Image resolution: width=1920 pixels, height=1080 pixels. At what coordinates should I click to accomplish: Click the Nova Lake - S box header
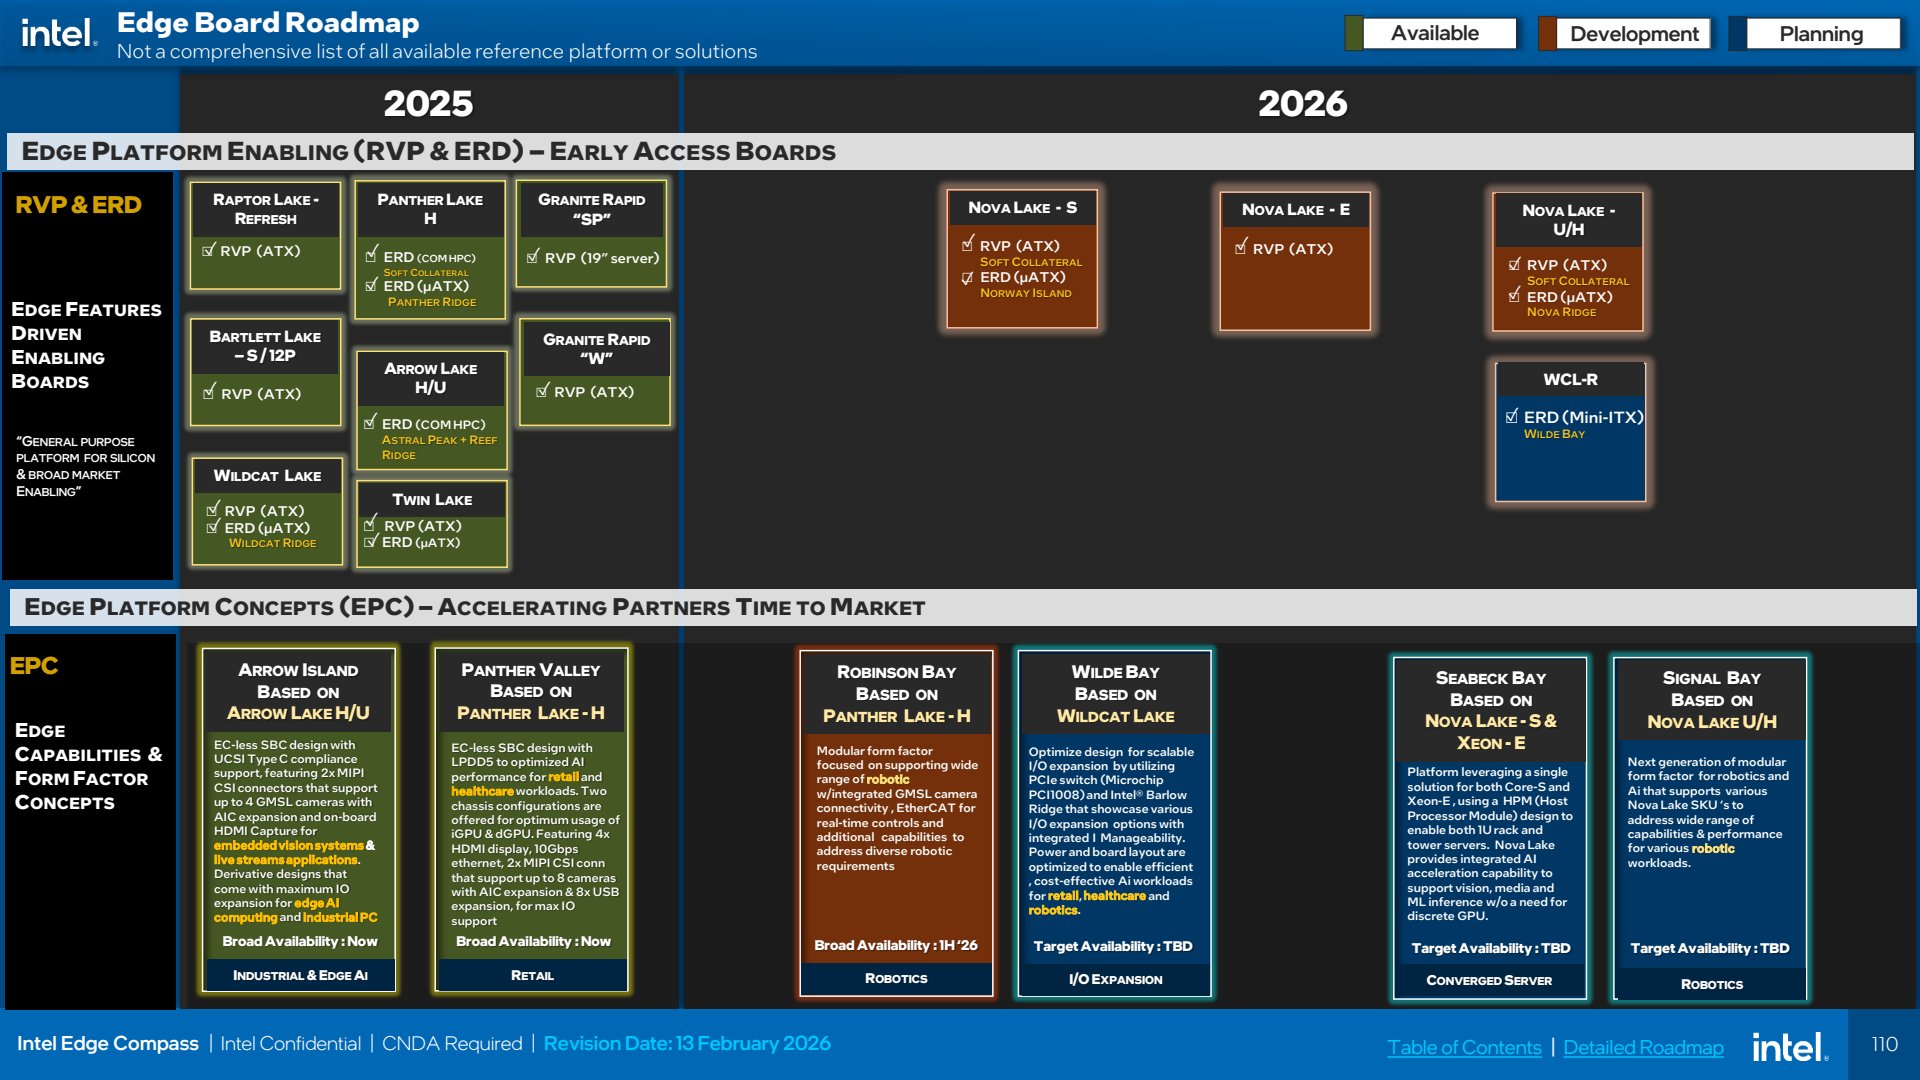click(x=1022, y=208)
